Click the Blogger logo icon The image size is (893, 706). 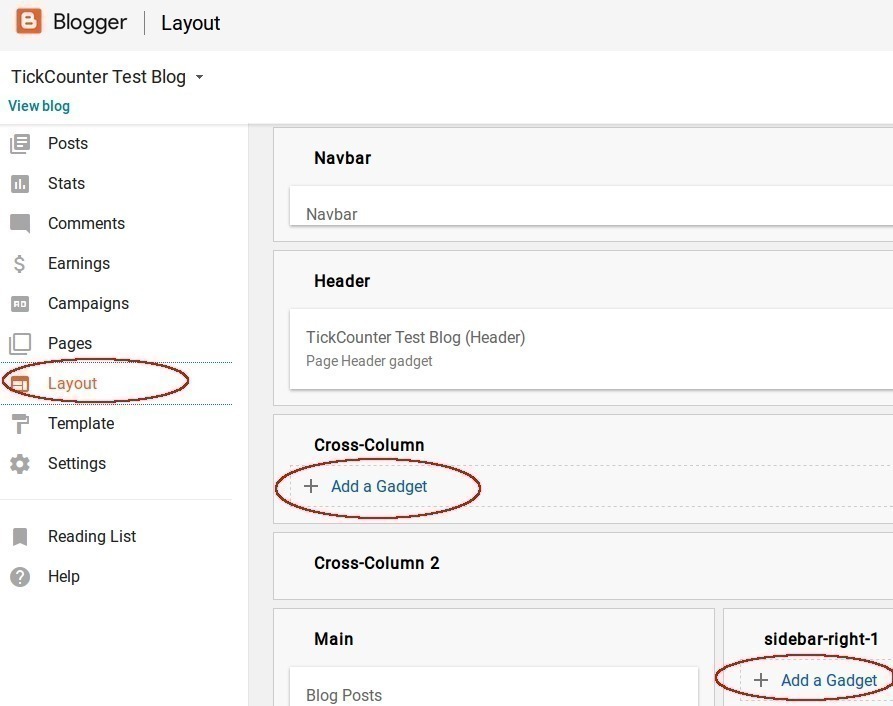point(29,21)
